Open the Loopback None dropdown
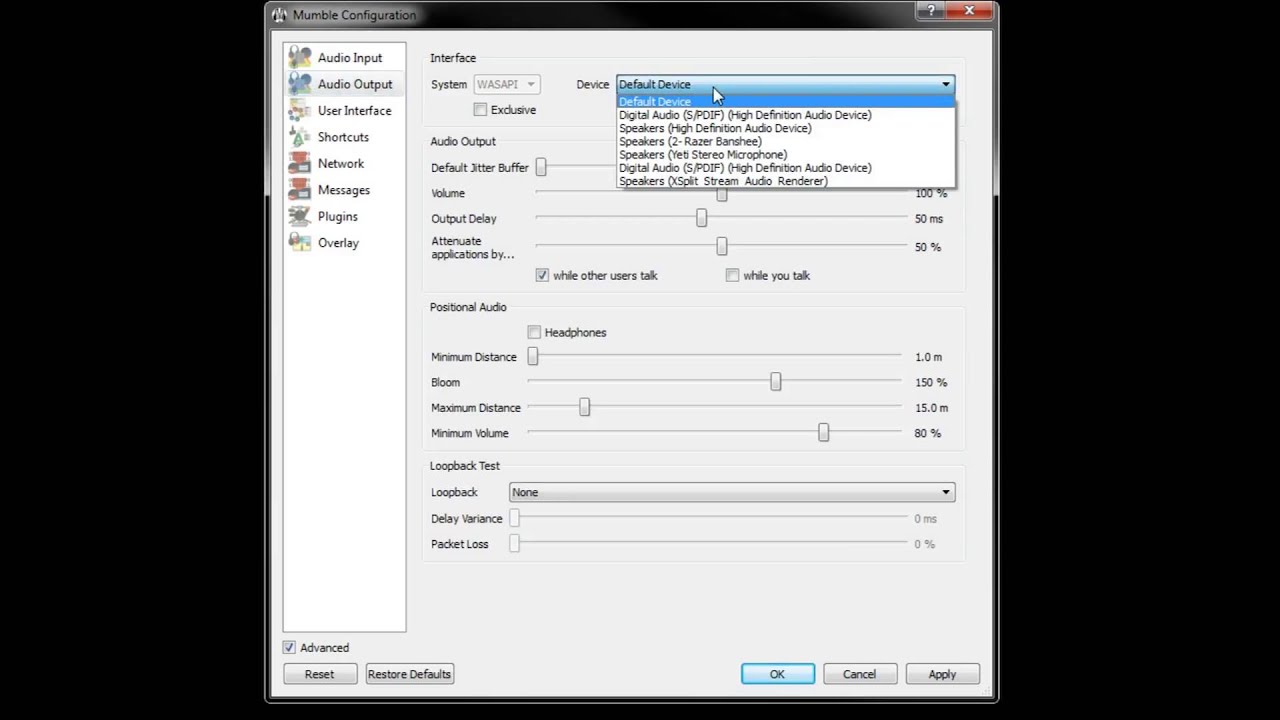This screenshot has height=720, width=1280. coord(732,492)
